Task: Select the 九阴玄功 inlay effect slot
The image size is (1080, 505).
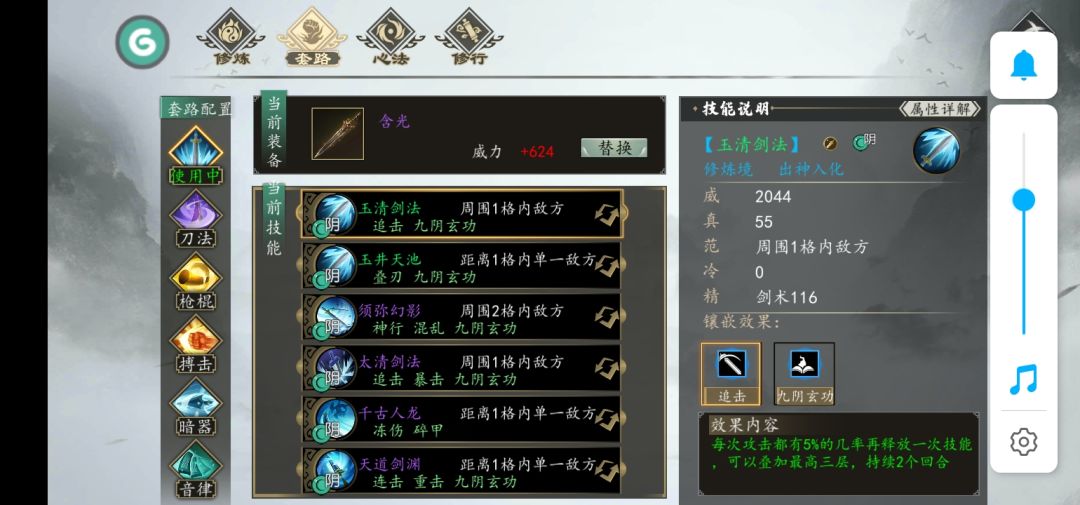Action: [804, 373]
